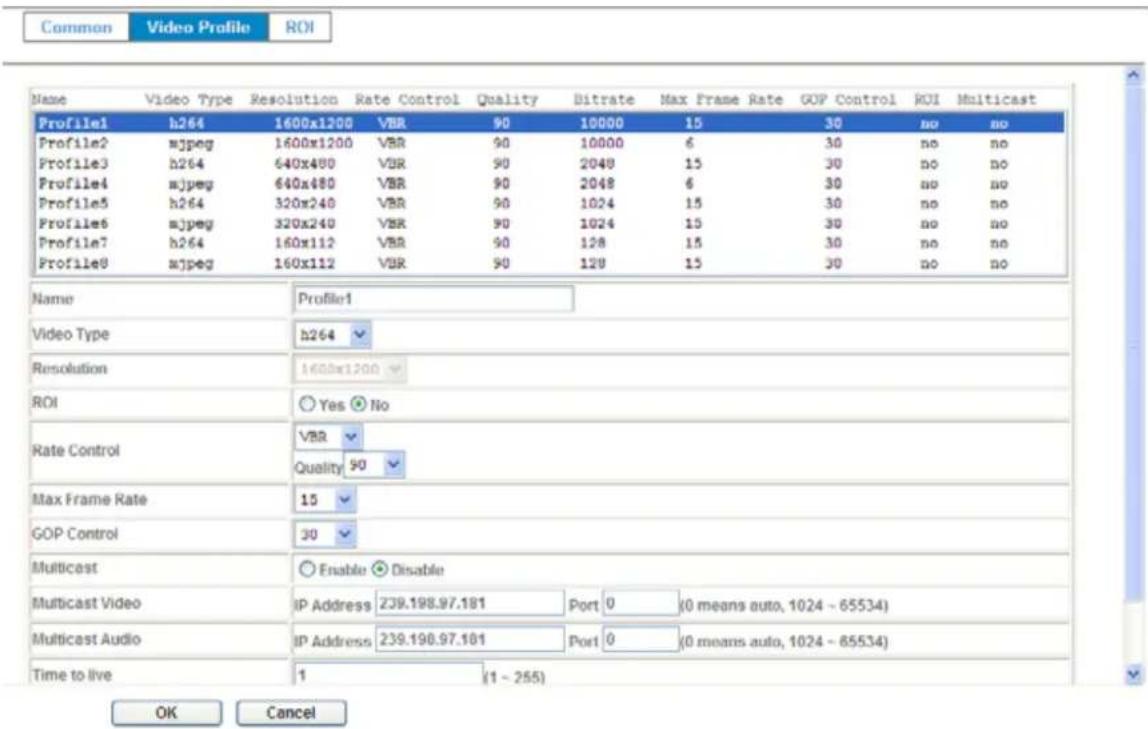Open the GOP Control dropdown showing 30
Image resolution: width=1148 pixels, height=729 pixels.
tap(325, 534)
